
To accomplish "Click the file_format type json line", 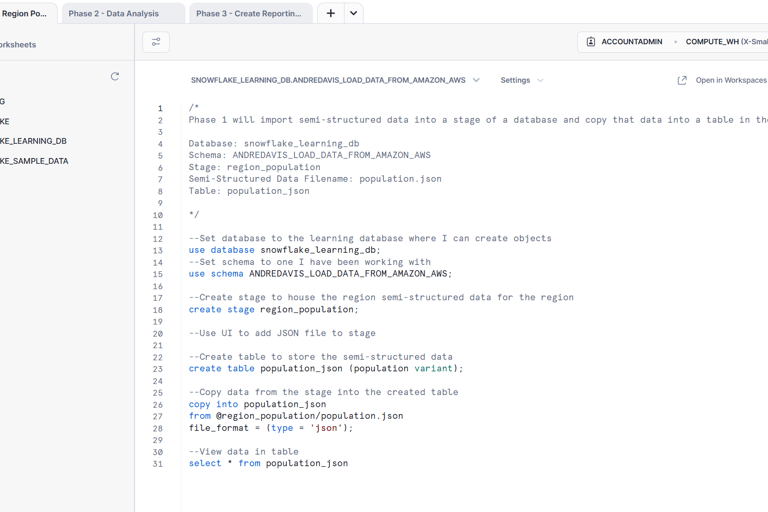I will pyautogui.click(x=271, y=428).
